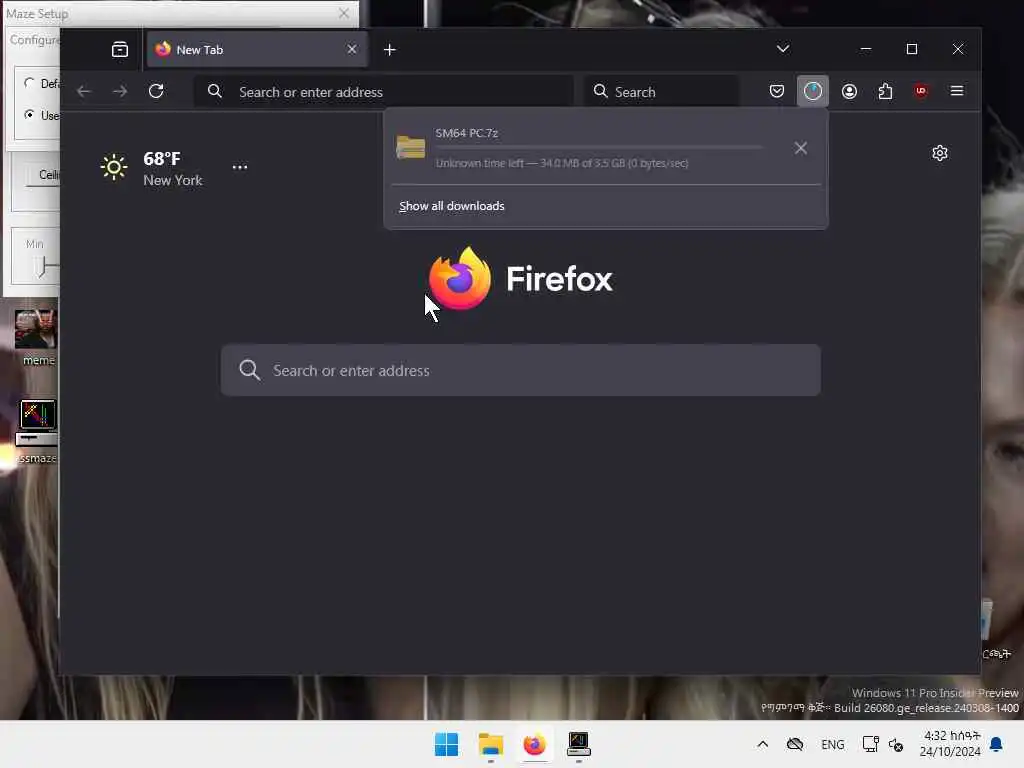Screen dimensions: 1024x768
Task: Save page to Pocket icon
Action: (776, 91)
